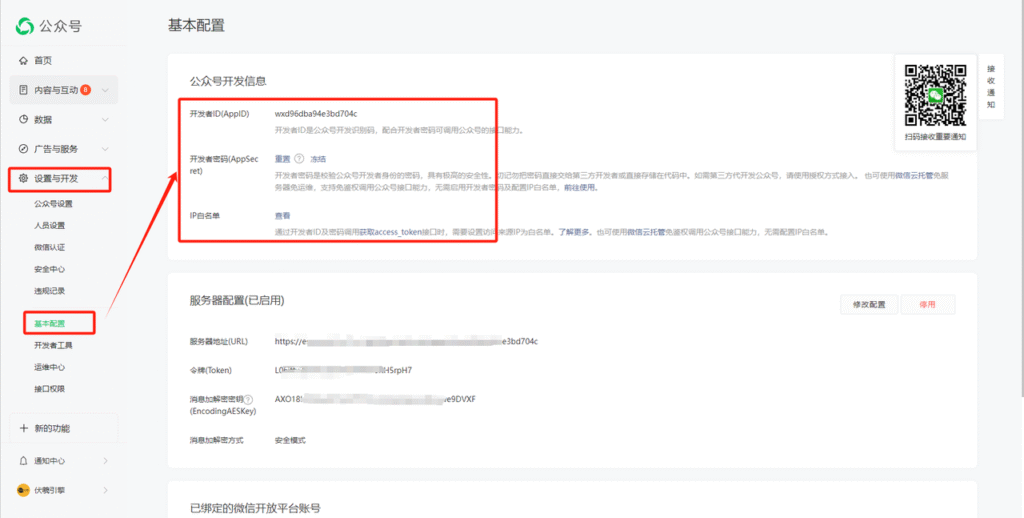The height and width of the screenshot is (518, 1024).
Task: Collapse the 设置与开发 menu chevron
Action: [x=104, y=178]
